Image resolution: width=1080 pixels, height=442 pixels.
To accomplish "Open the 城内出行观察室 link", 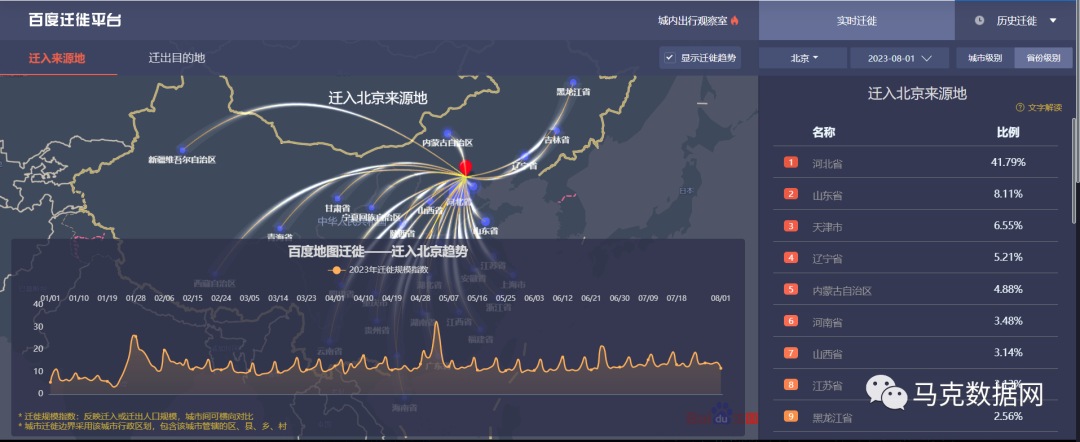I will [694, 21].
